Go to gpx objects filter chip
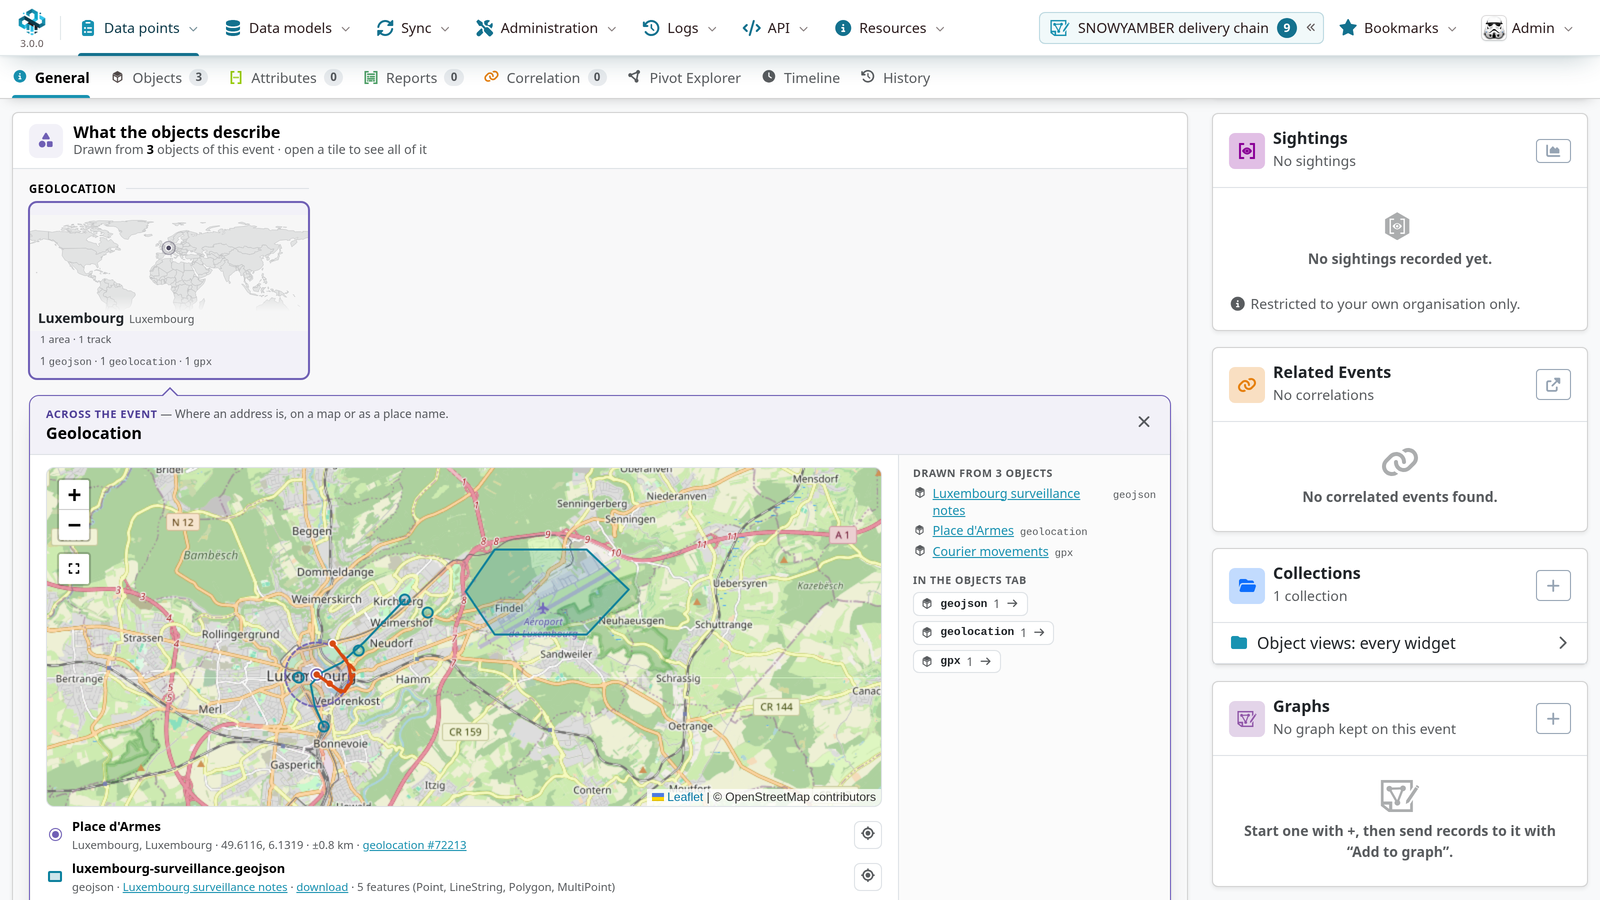Image resolution: width=1600 pixels, height=900 pixels. 957,662
